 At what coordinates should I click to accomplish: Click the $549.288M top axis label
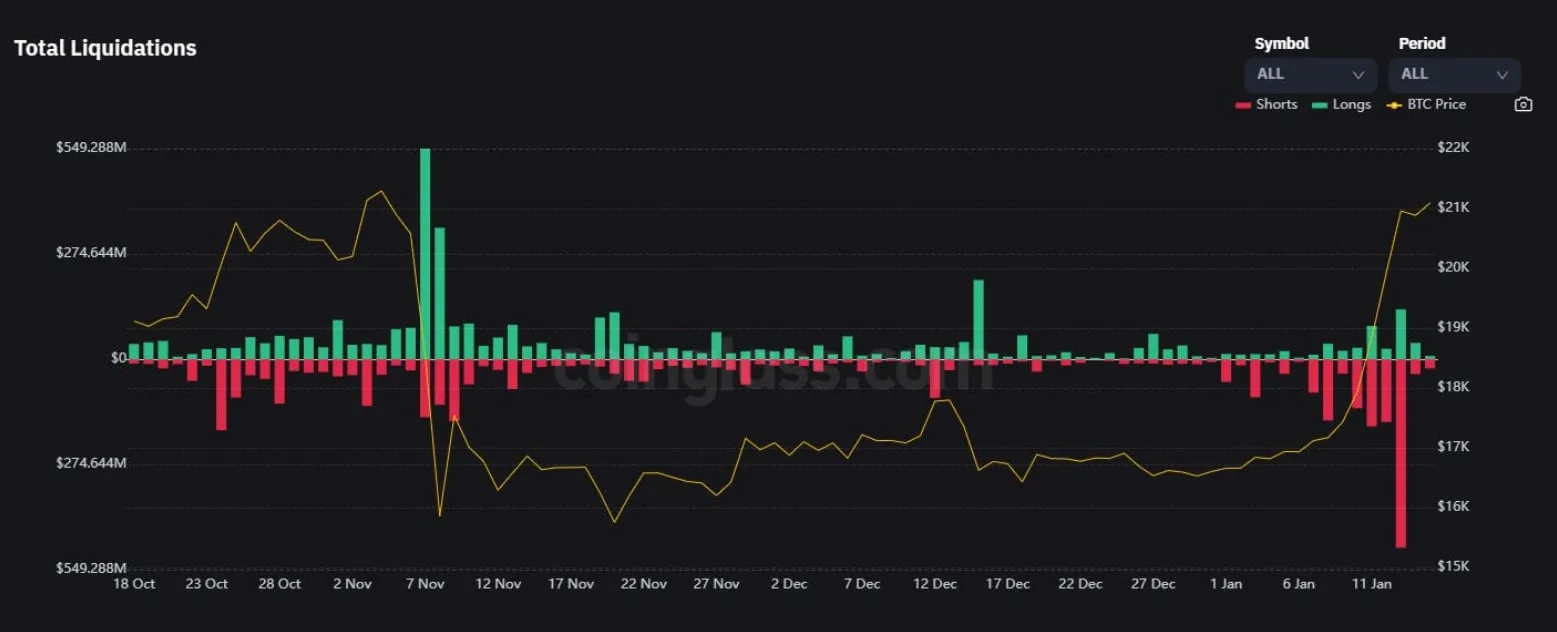click(91, 148)
